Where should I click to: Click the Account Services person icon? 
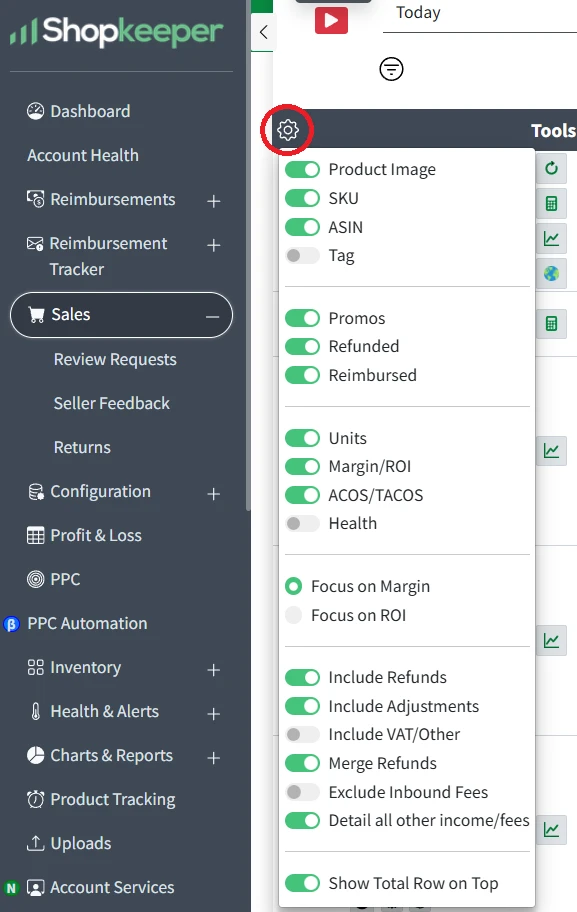tap(35, 888)
